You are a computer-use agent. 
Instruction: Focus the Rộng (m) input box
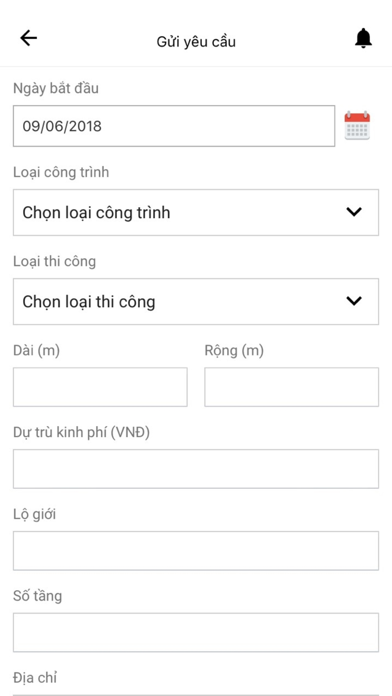(x=292, y=387)
